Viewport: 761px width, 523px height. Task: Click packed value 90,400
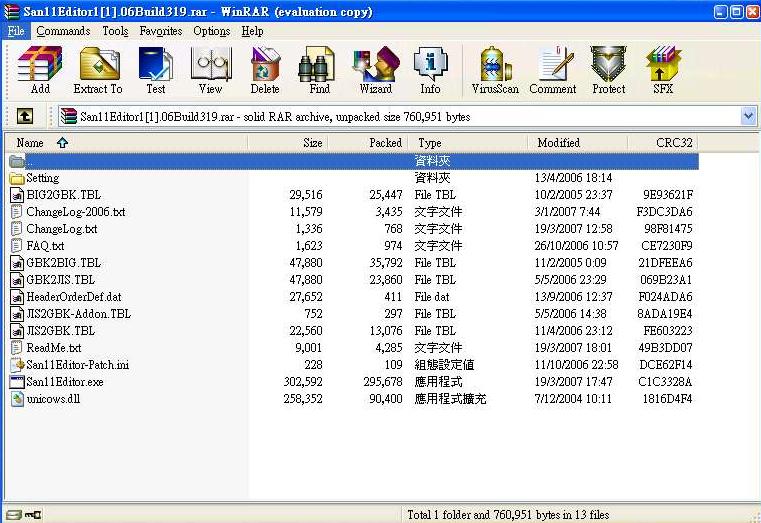[x=385, y=399]
